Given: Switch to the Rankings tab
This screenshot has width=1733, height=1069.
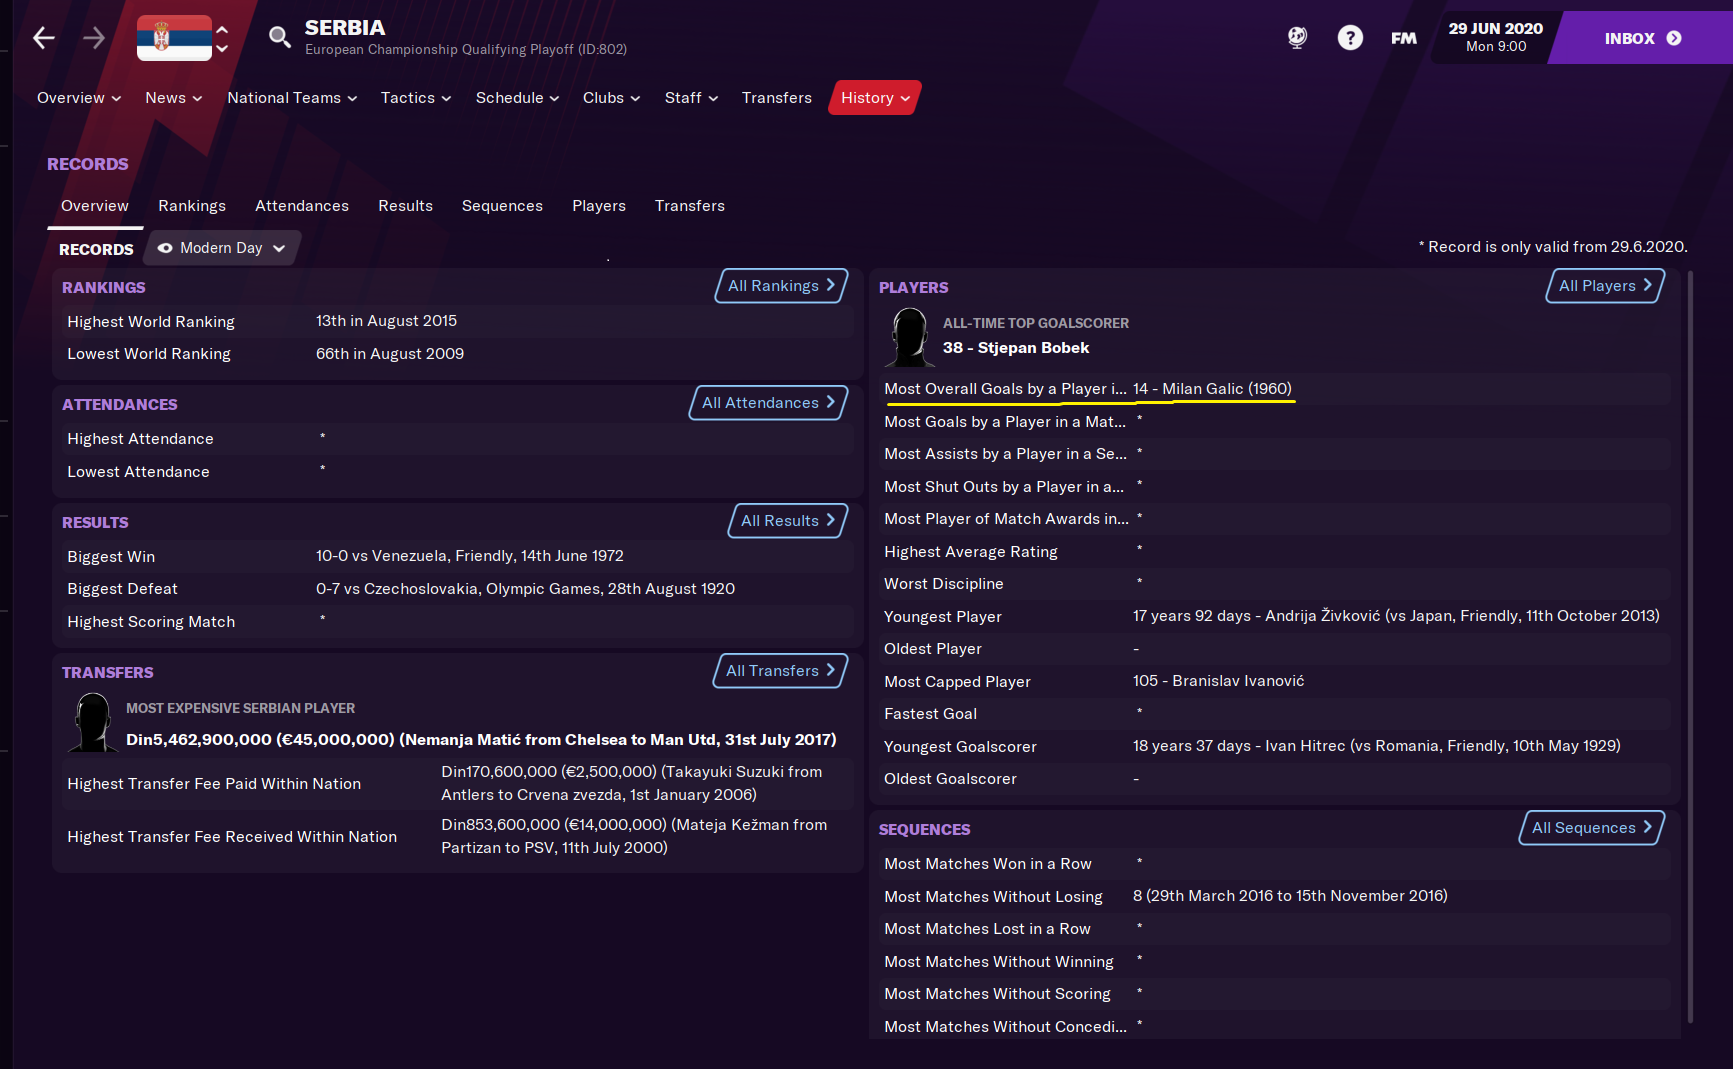Looking at the screenshot, I should tap(192, 206).
